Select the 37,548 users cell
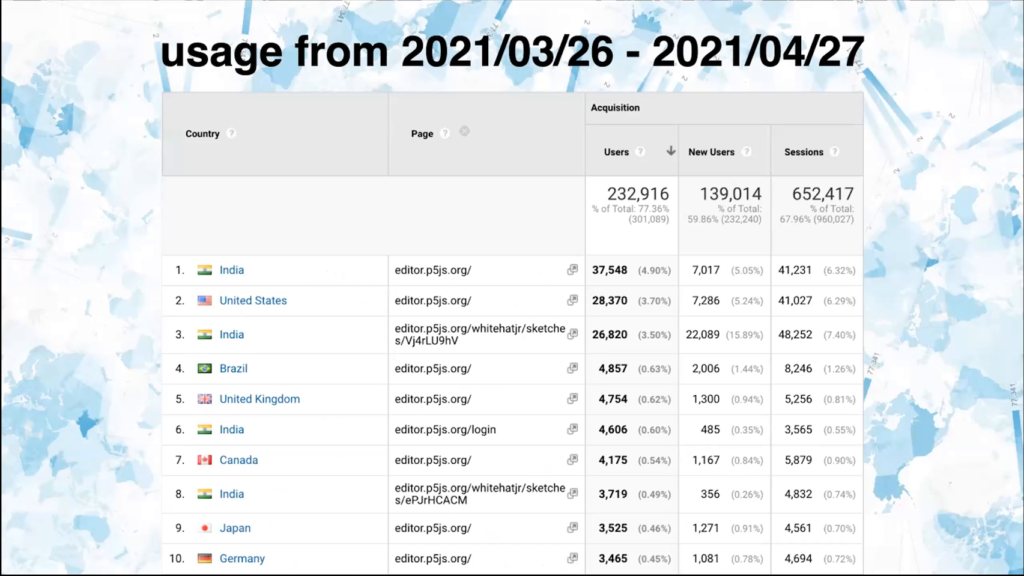Image resolution: width=1024 pixels, height=576 pixels. [609, 270]
